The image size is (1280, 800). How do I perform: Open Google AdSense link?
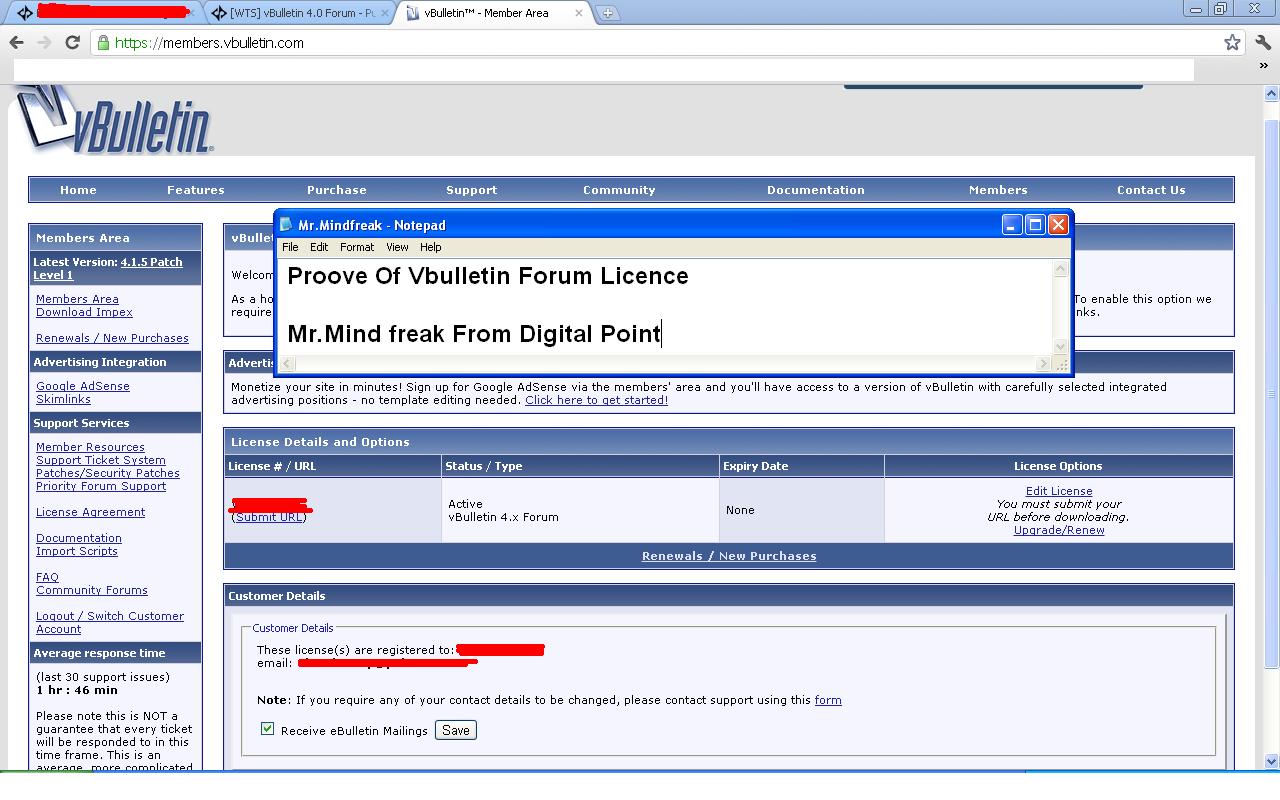[x=83, y=386]
